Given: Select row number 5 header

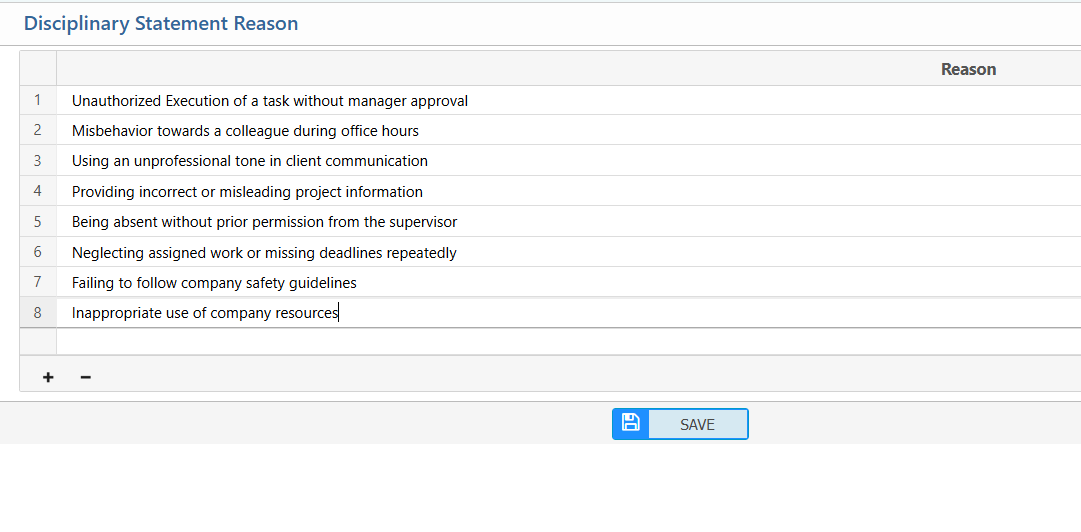Looking at the screenshot, I should pyautogui.click(x=38, y=222).
